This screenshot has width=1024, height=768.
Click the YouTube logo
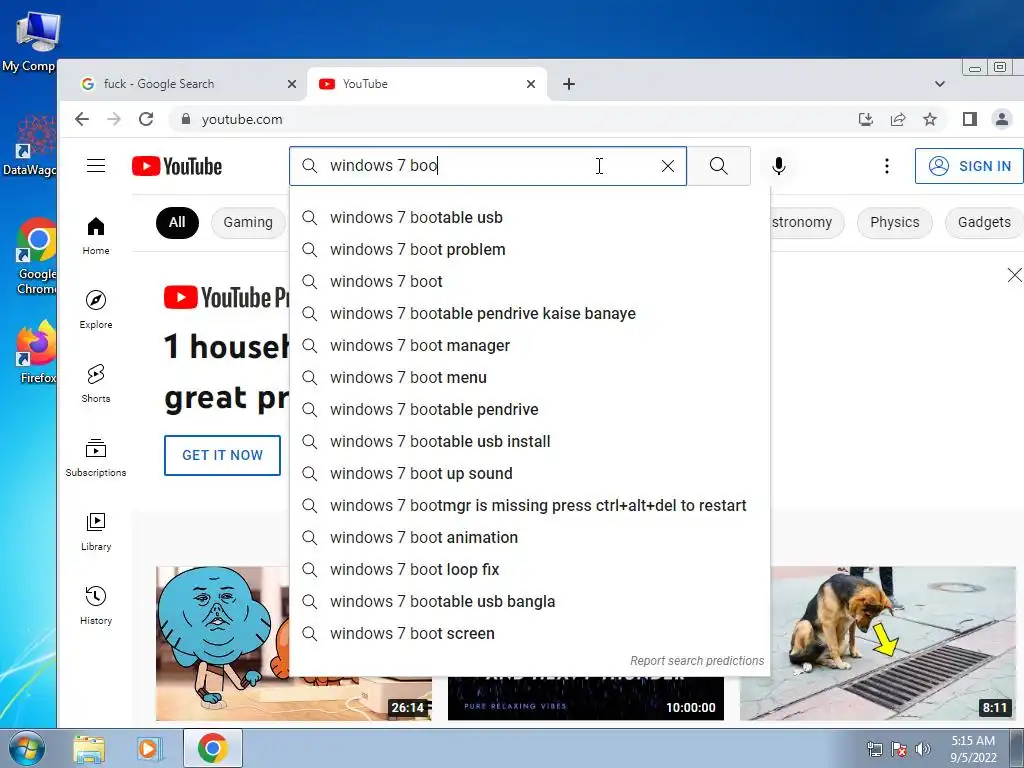pyautogui.click(x=177, y=167)
